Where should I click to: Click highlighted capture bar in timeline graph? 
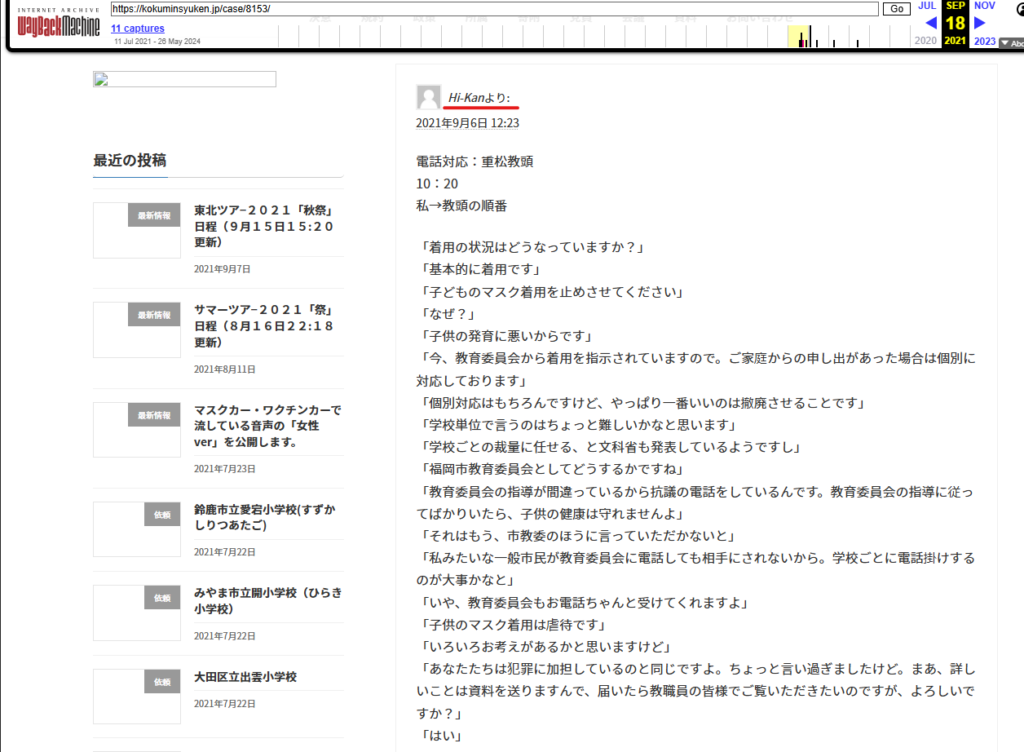pyautogui.click(x=801, y=38)
